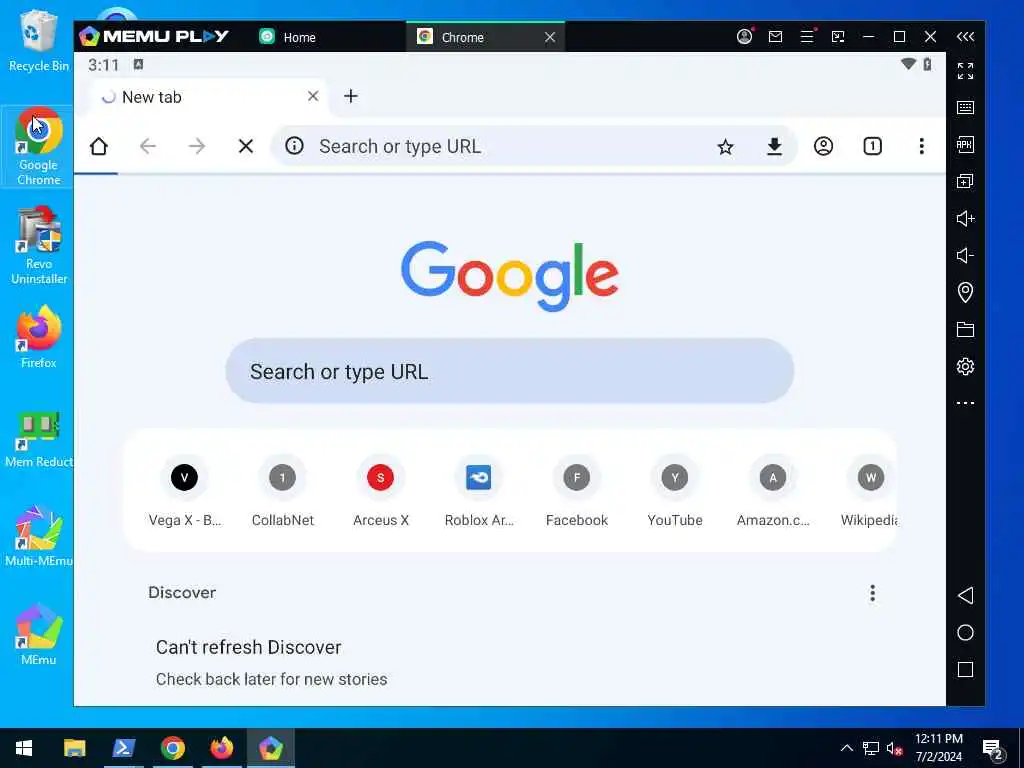Expand more sidebar tools (three dots)
The image size is (1024, 768).
965,403
